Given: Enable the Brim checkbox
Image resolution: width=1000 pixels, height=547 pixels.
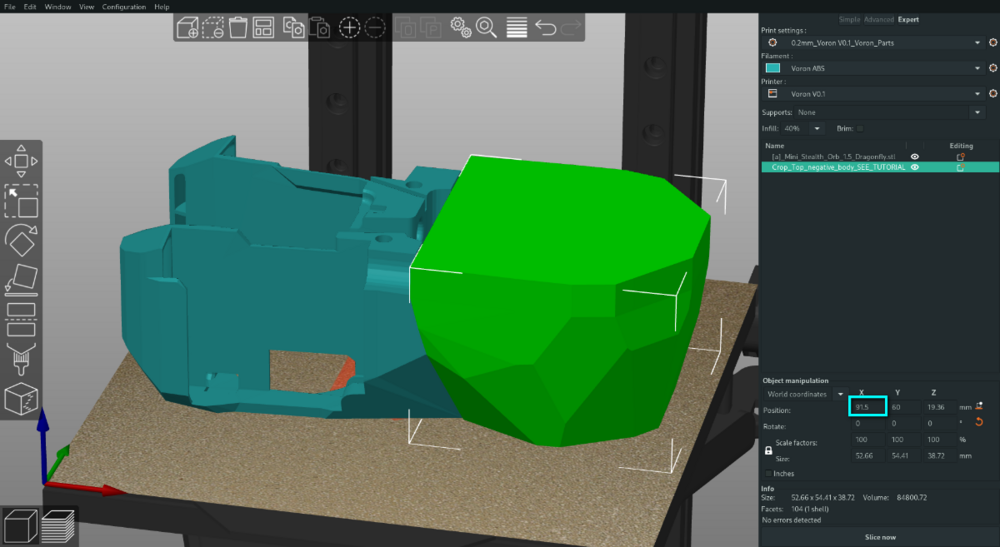Looking at the screenshot, I should point(860,128).
